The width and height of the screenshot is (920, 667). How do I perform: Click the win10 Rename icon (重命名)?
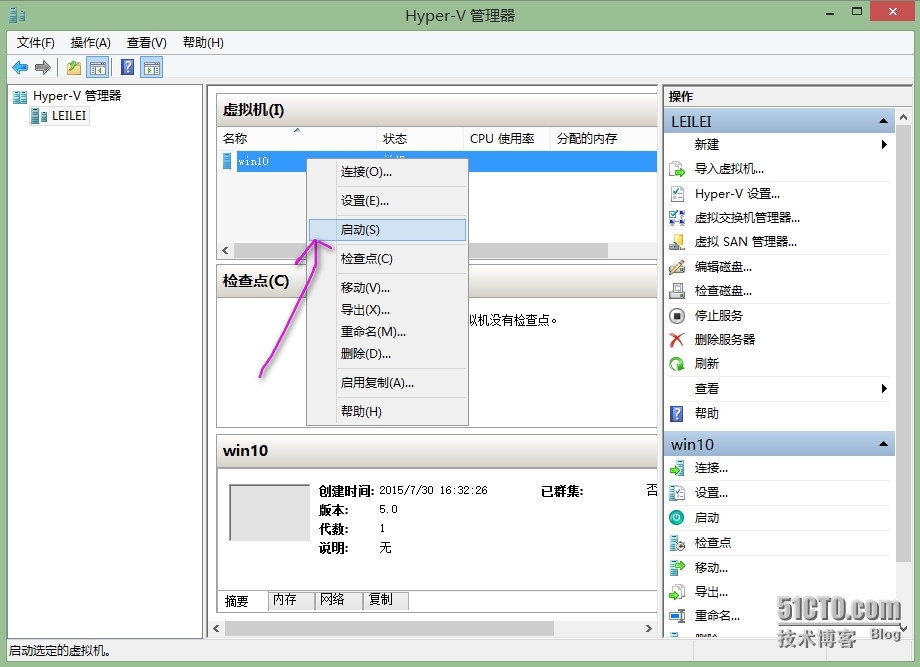[677, 616]
